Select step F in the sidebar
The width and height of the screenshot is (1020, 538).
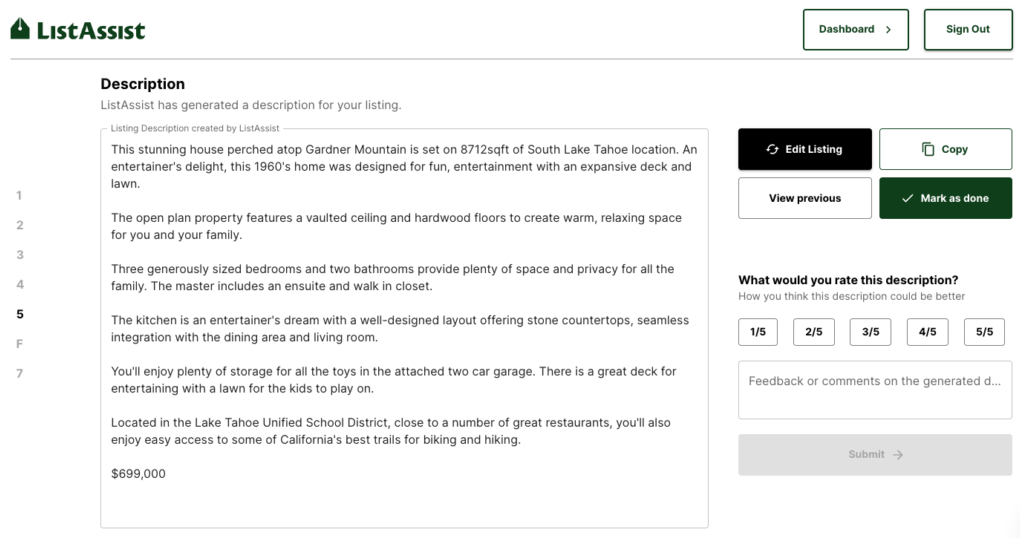pos(20,343)
